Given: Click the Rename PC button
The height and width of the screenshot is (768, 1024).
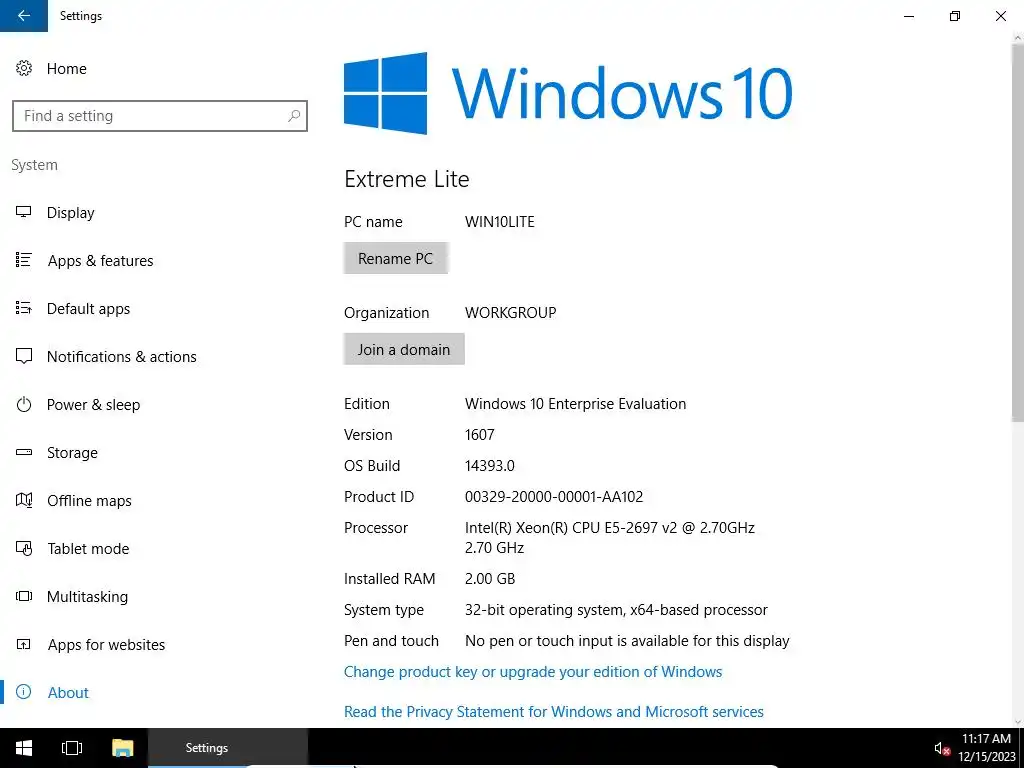Looking at the screenshot, I should tap(396, 259).
